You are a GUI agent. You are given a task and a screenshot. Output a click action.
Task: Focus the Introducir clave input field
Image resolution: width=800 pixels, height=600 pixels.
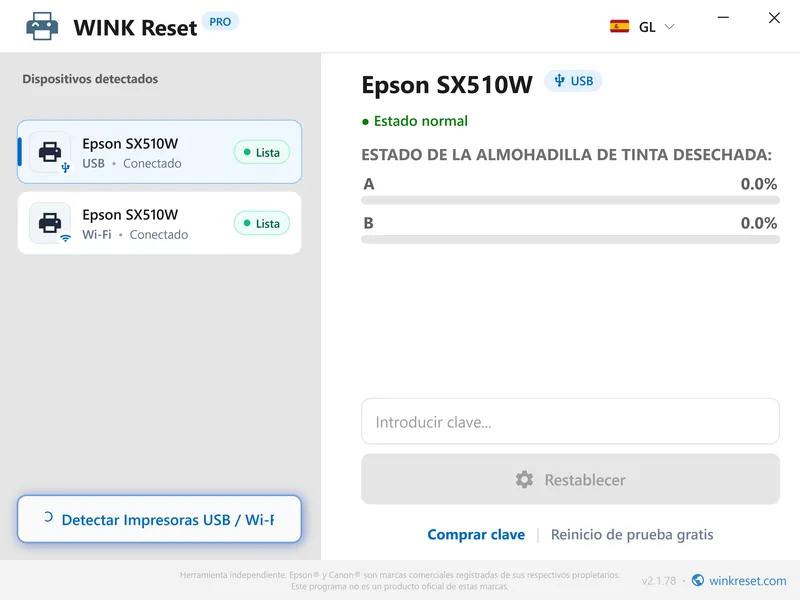click(x=570, y=421)
